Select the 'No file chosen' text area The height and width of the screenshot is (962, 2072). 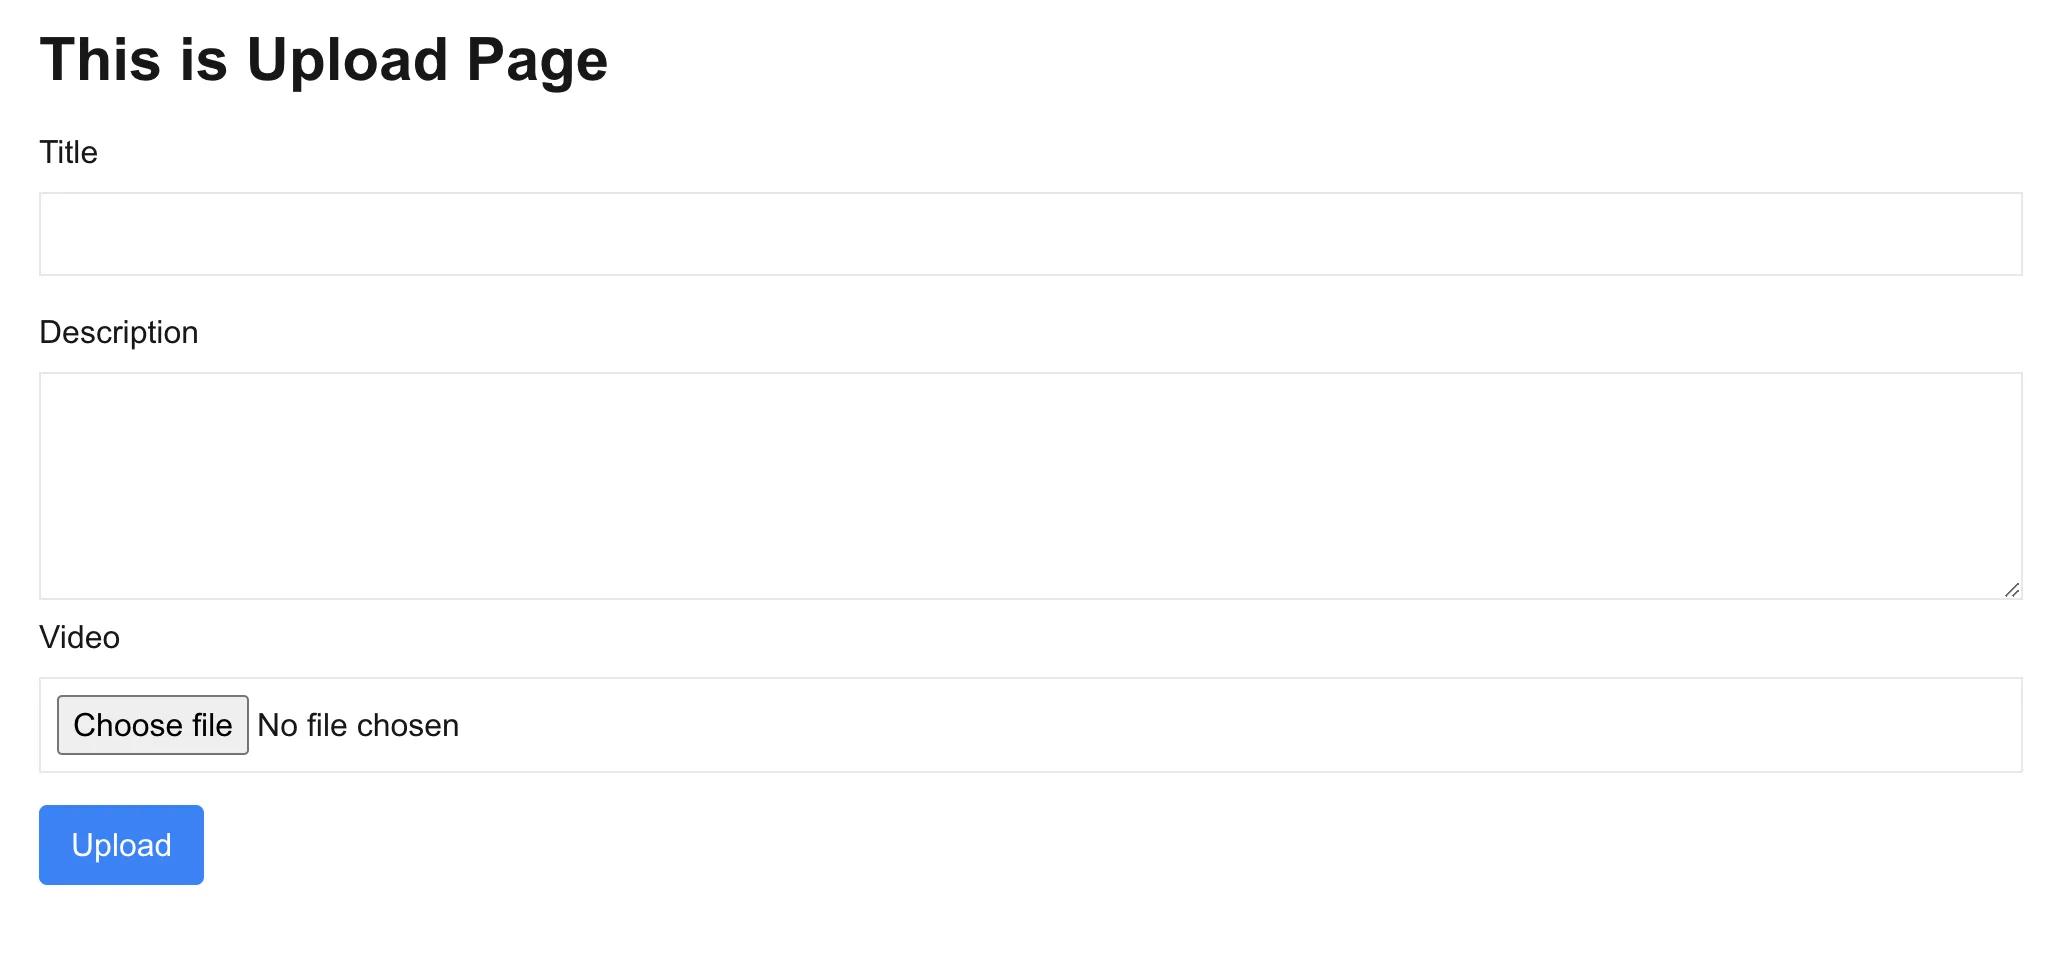tap(357, 724)
